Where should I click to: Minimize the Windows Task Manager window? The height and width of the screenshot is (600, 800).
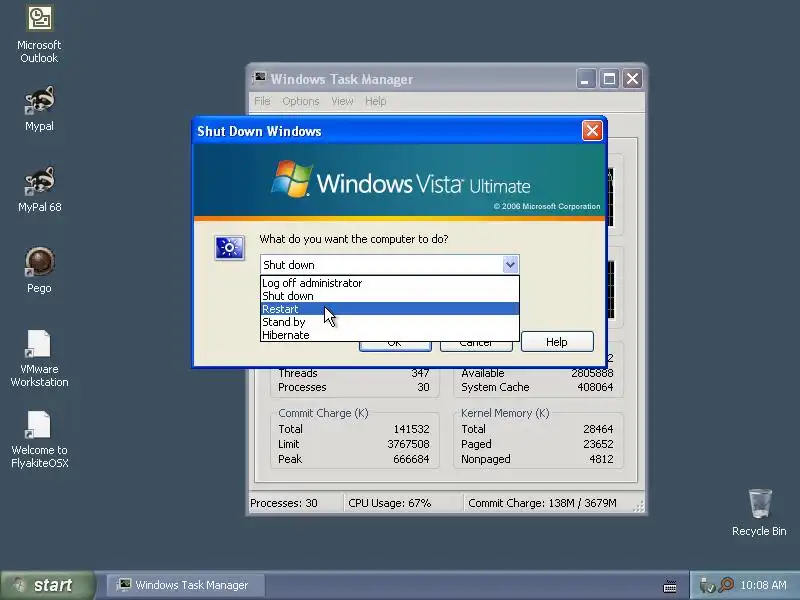(586, 79)
